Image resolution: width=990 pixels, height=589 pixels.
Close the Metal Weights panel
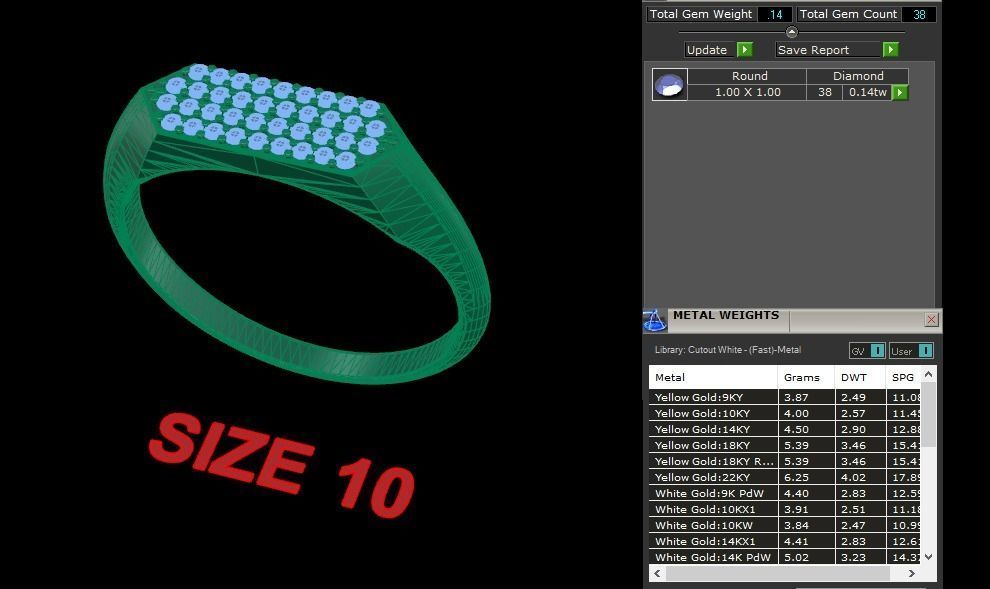(x=931, y=319)
